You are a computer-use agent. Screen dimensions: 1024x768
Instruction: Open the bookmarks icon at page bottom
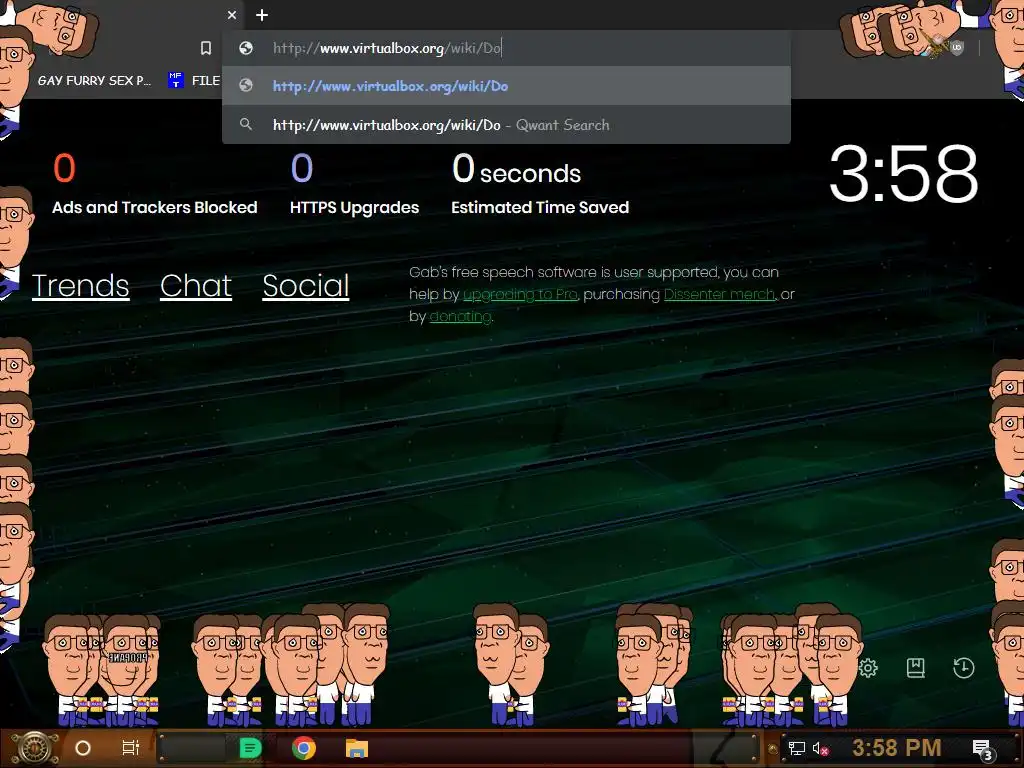(916, 667)
